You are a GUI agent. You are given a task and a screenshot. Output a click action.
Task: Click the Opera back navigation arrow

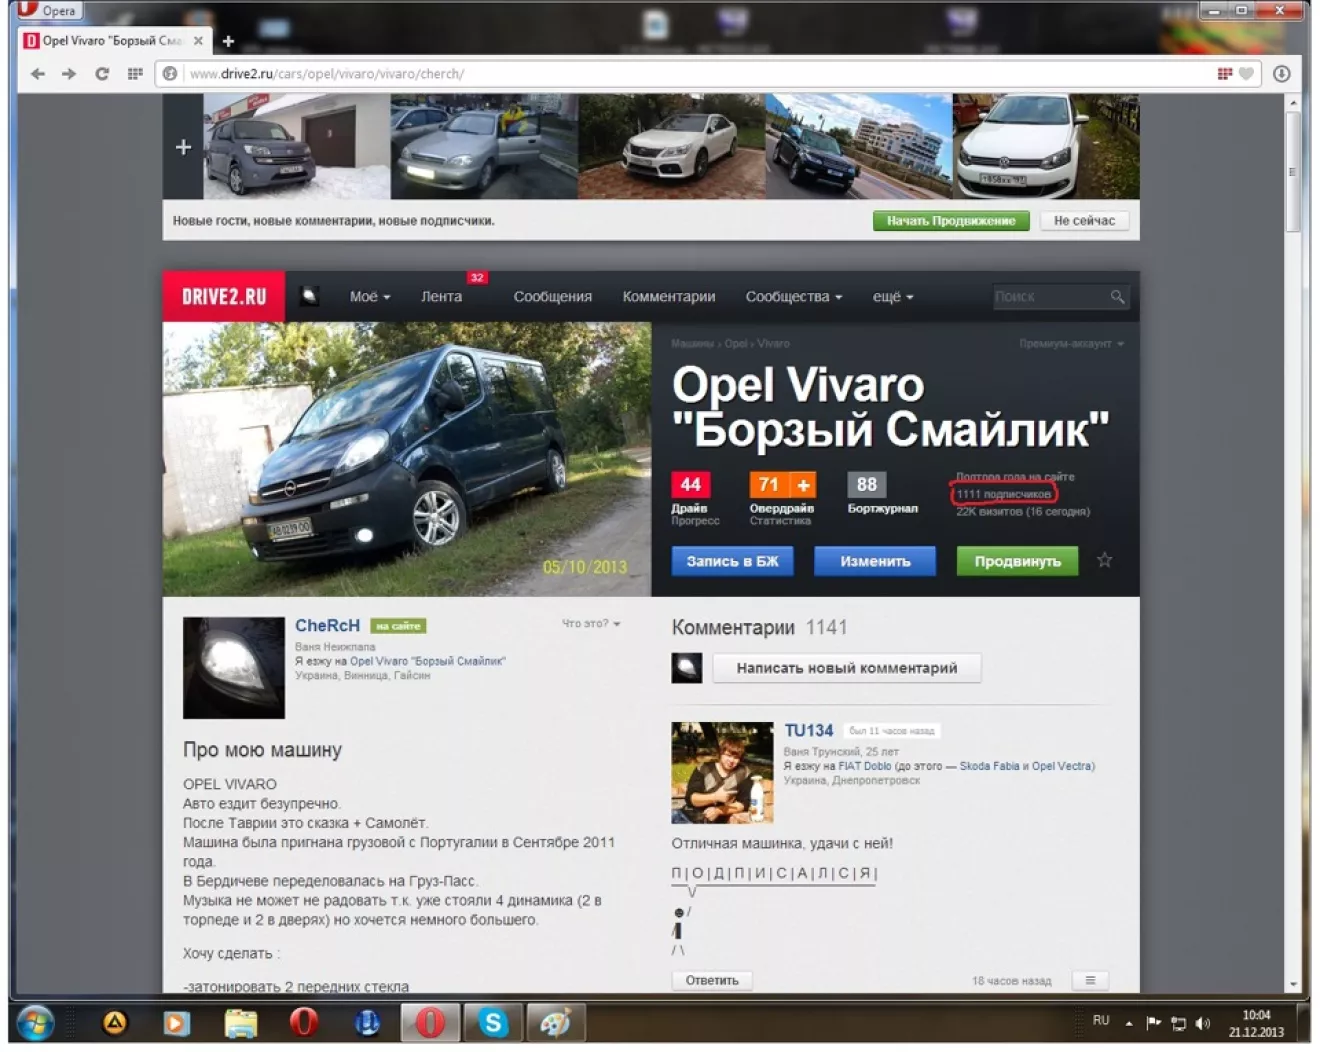pyautogui.click(x=38, y=74)
